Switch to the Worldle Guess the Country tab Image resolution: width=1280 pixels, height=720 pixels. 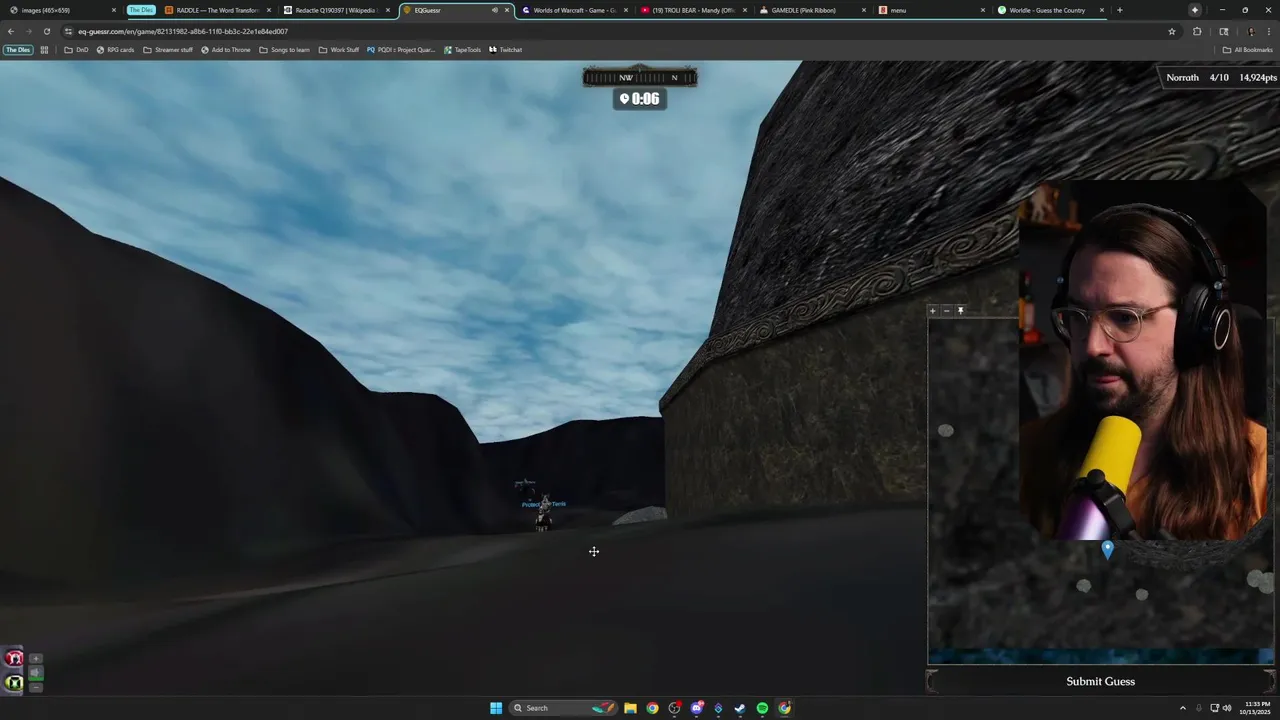tap(1050, 10)
